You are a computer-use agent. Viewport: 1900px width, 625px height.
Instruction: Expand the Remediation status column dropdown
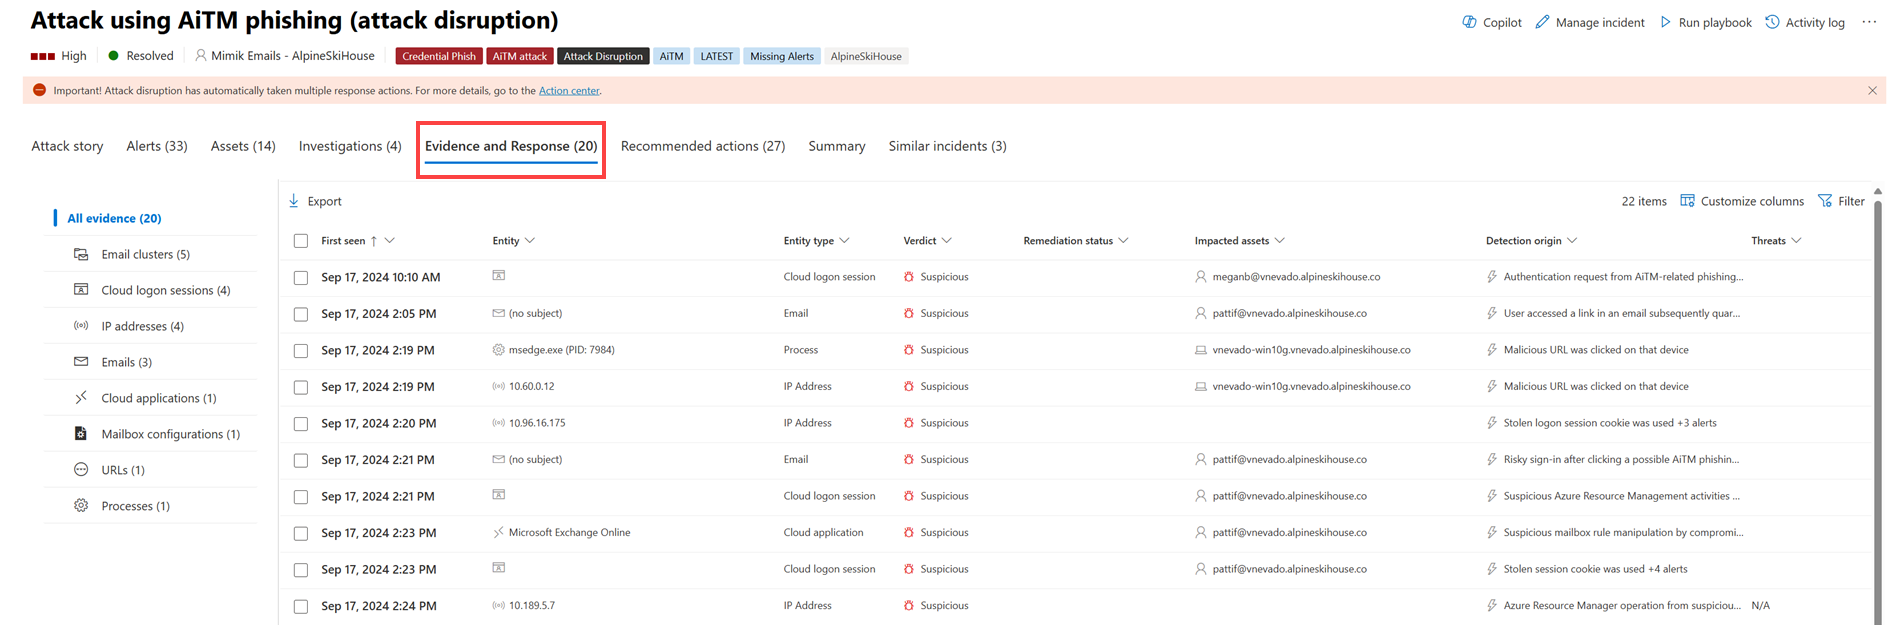[x=1124, y=241]
